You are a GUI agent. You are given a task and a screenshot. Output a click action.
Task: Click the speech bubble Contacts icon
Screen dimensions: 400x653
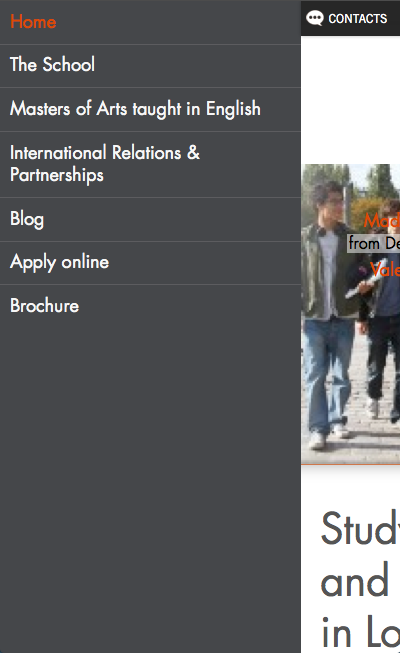(x=315, y=18)
